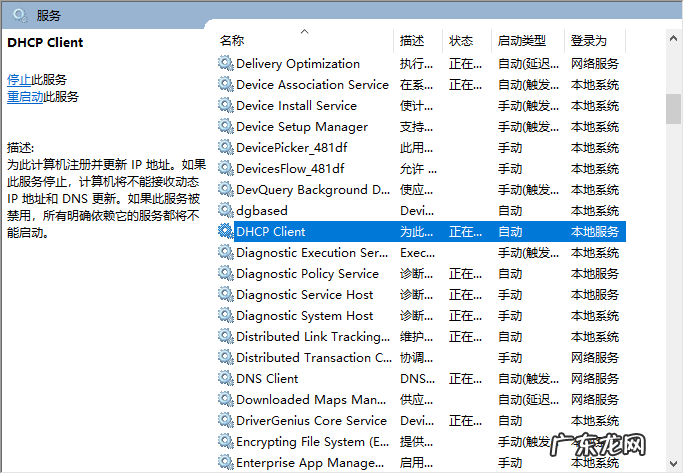Click the scrollbar down arrow

(674, 464)
